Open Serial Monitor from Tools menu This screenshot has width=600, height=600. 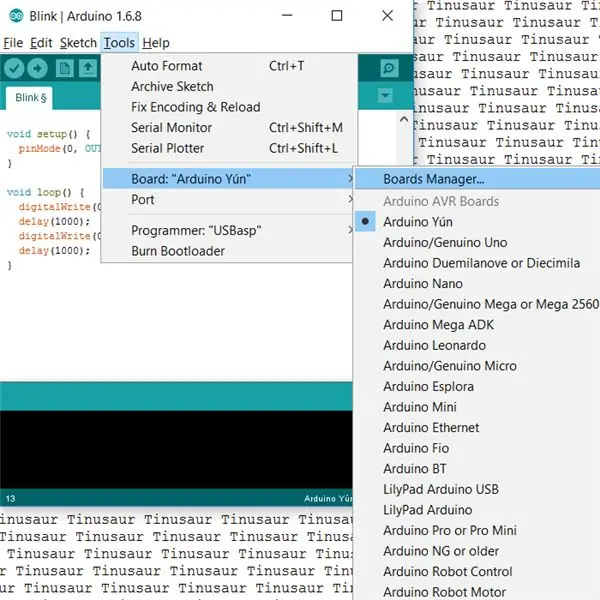[228, 127]
